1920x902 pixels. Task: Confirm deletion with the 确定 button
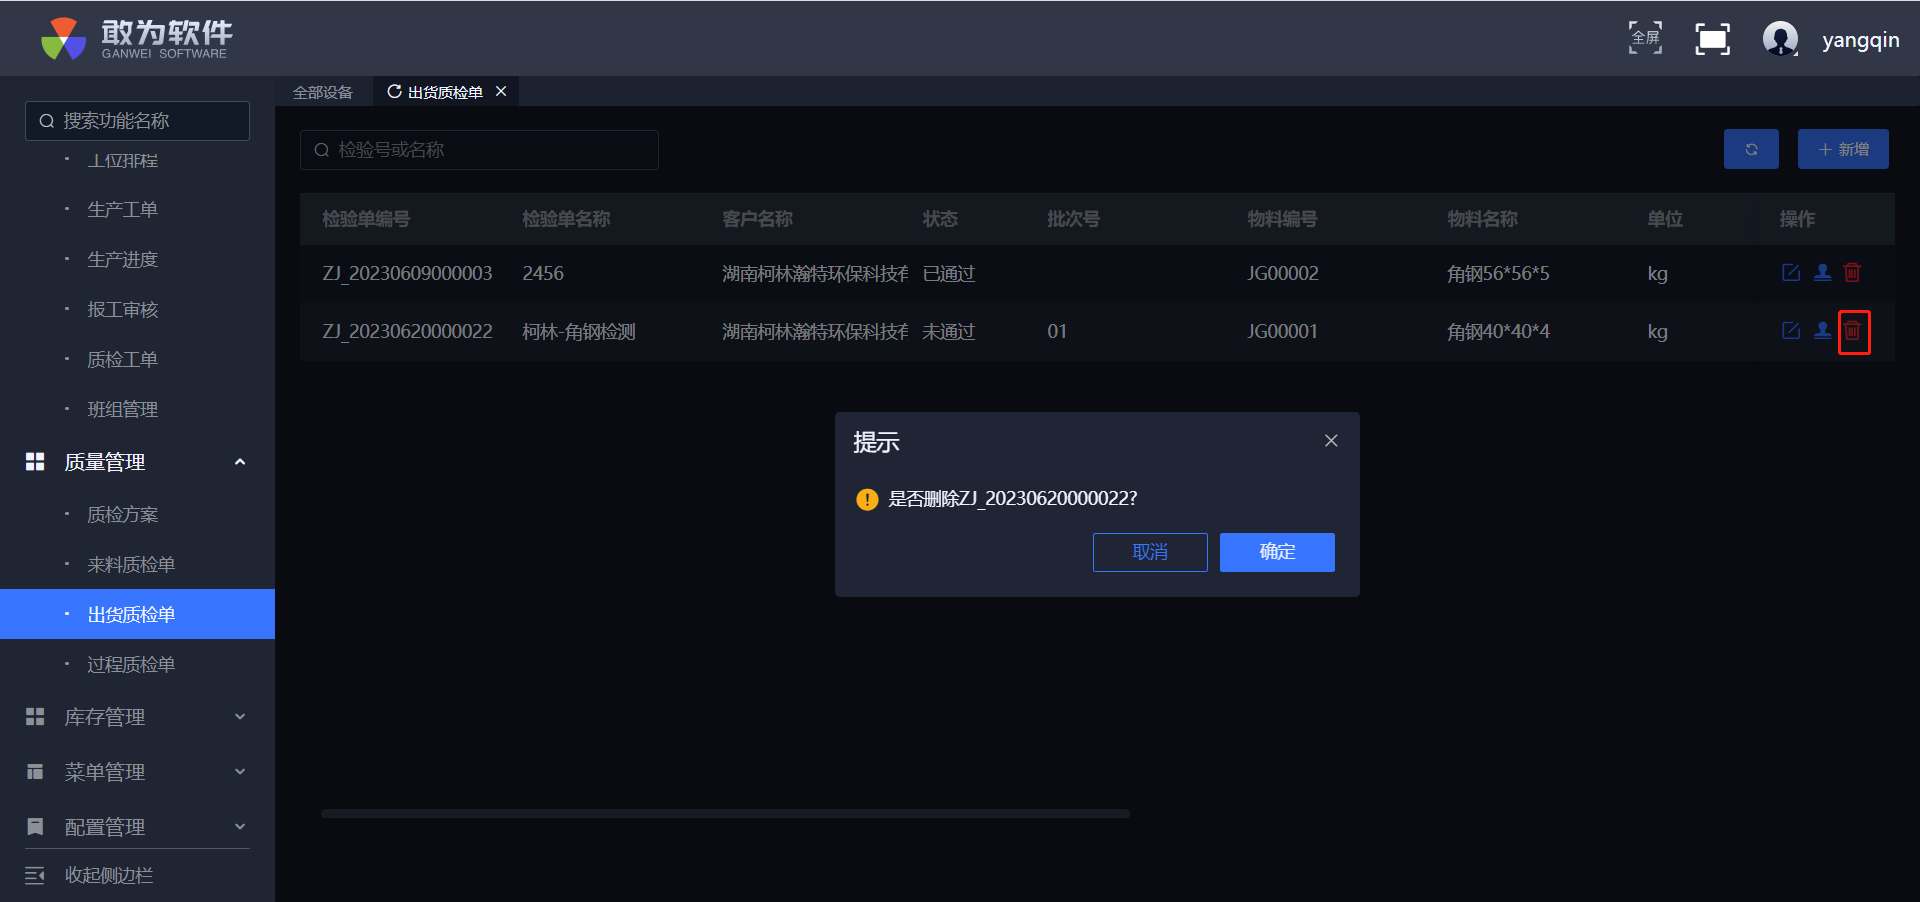(x=1276, y=552)
